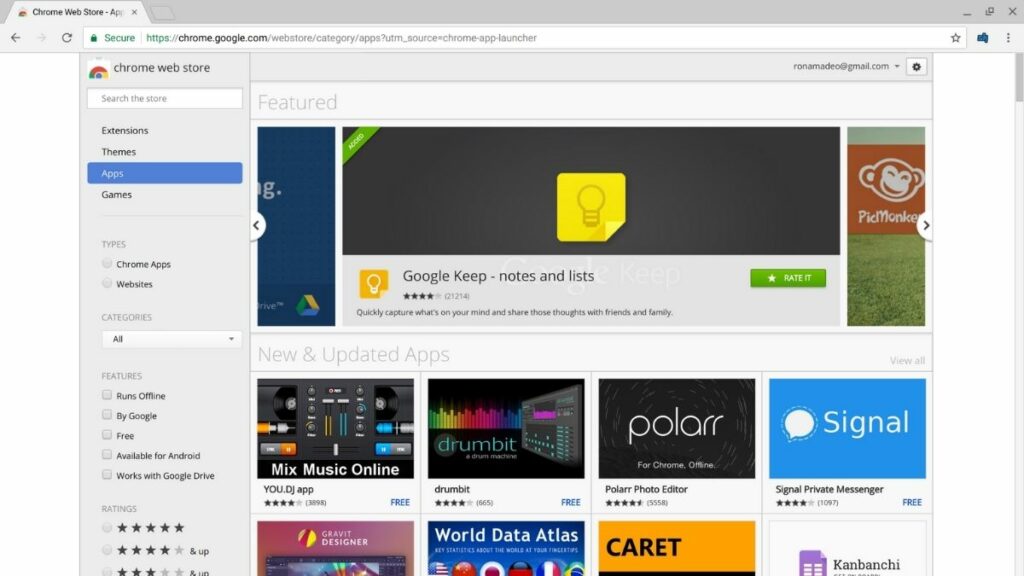Click RATE IT for Google Keep
The image size is (1024, 576).
[x=788, y=278]
